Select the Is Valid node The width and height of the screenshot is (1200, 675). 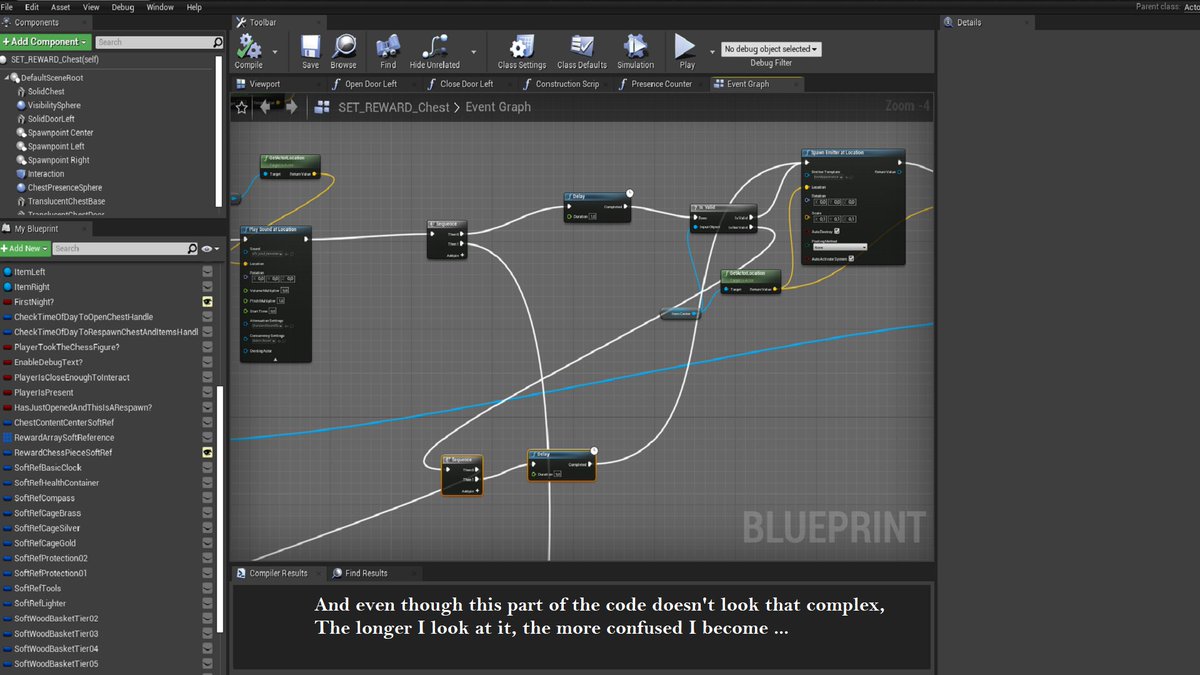723,219
